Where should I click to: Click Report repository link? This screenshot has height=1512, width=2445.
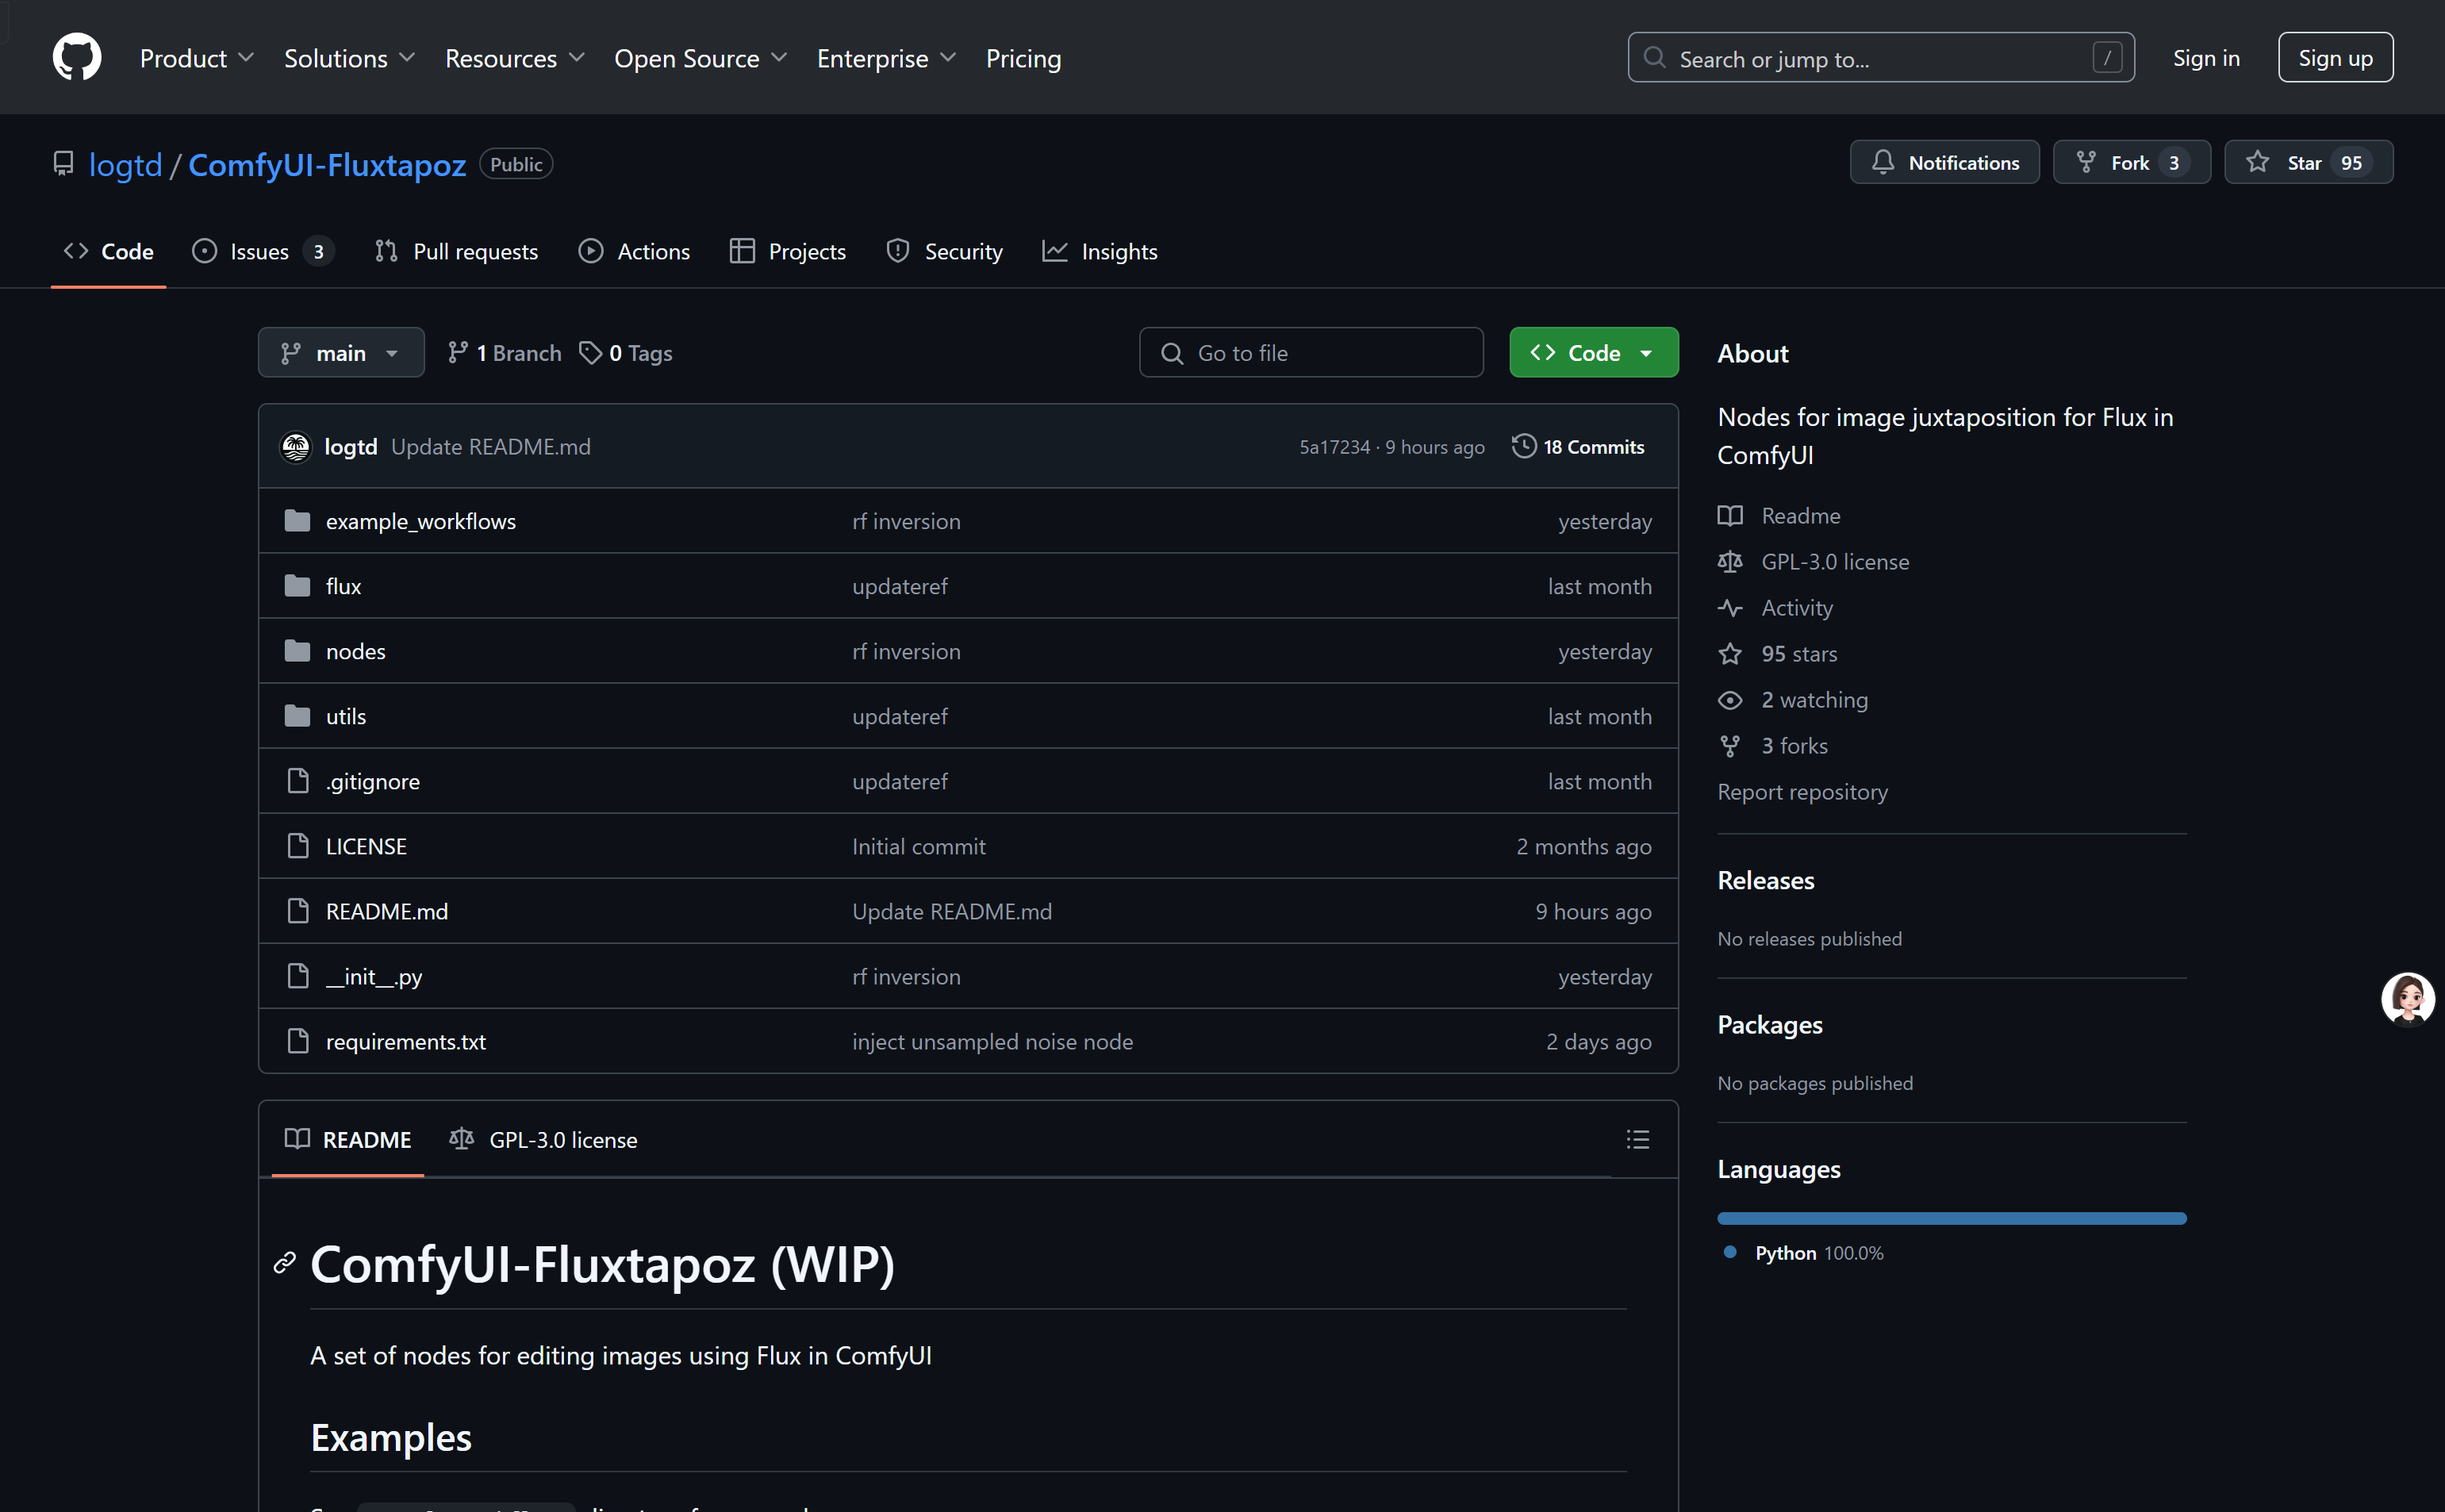(1802, 792)
